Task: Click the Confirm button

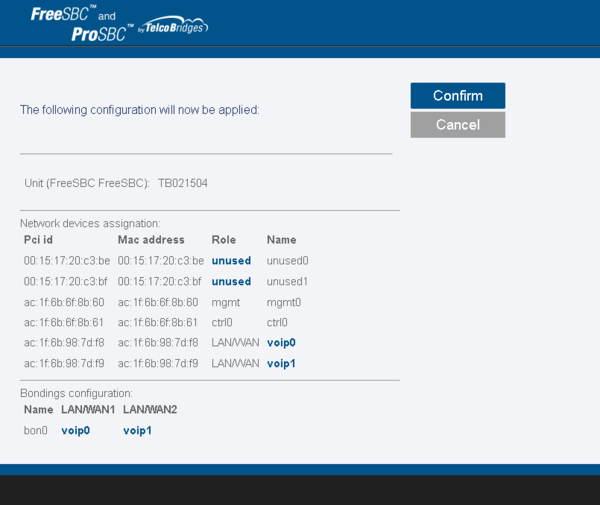Action: [x=458, y=96]
